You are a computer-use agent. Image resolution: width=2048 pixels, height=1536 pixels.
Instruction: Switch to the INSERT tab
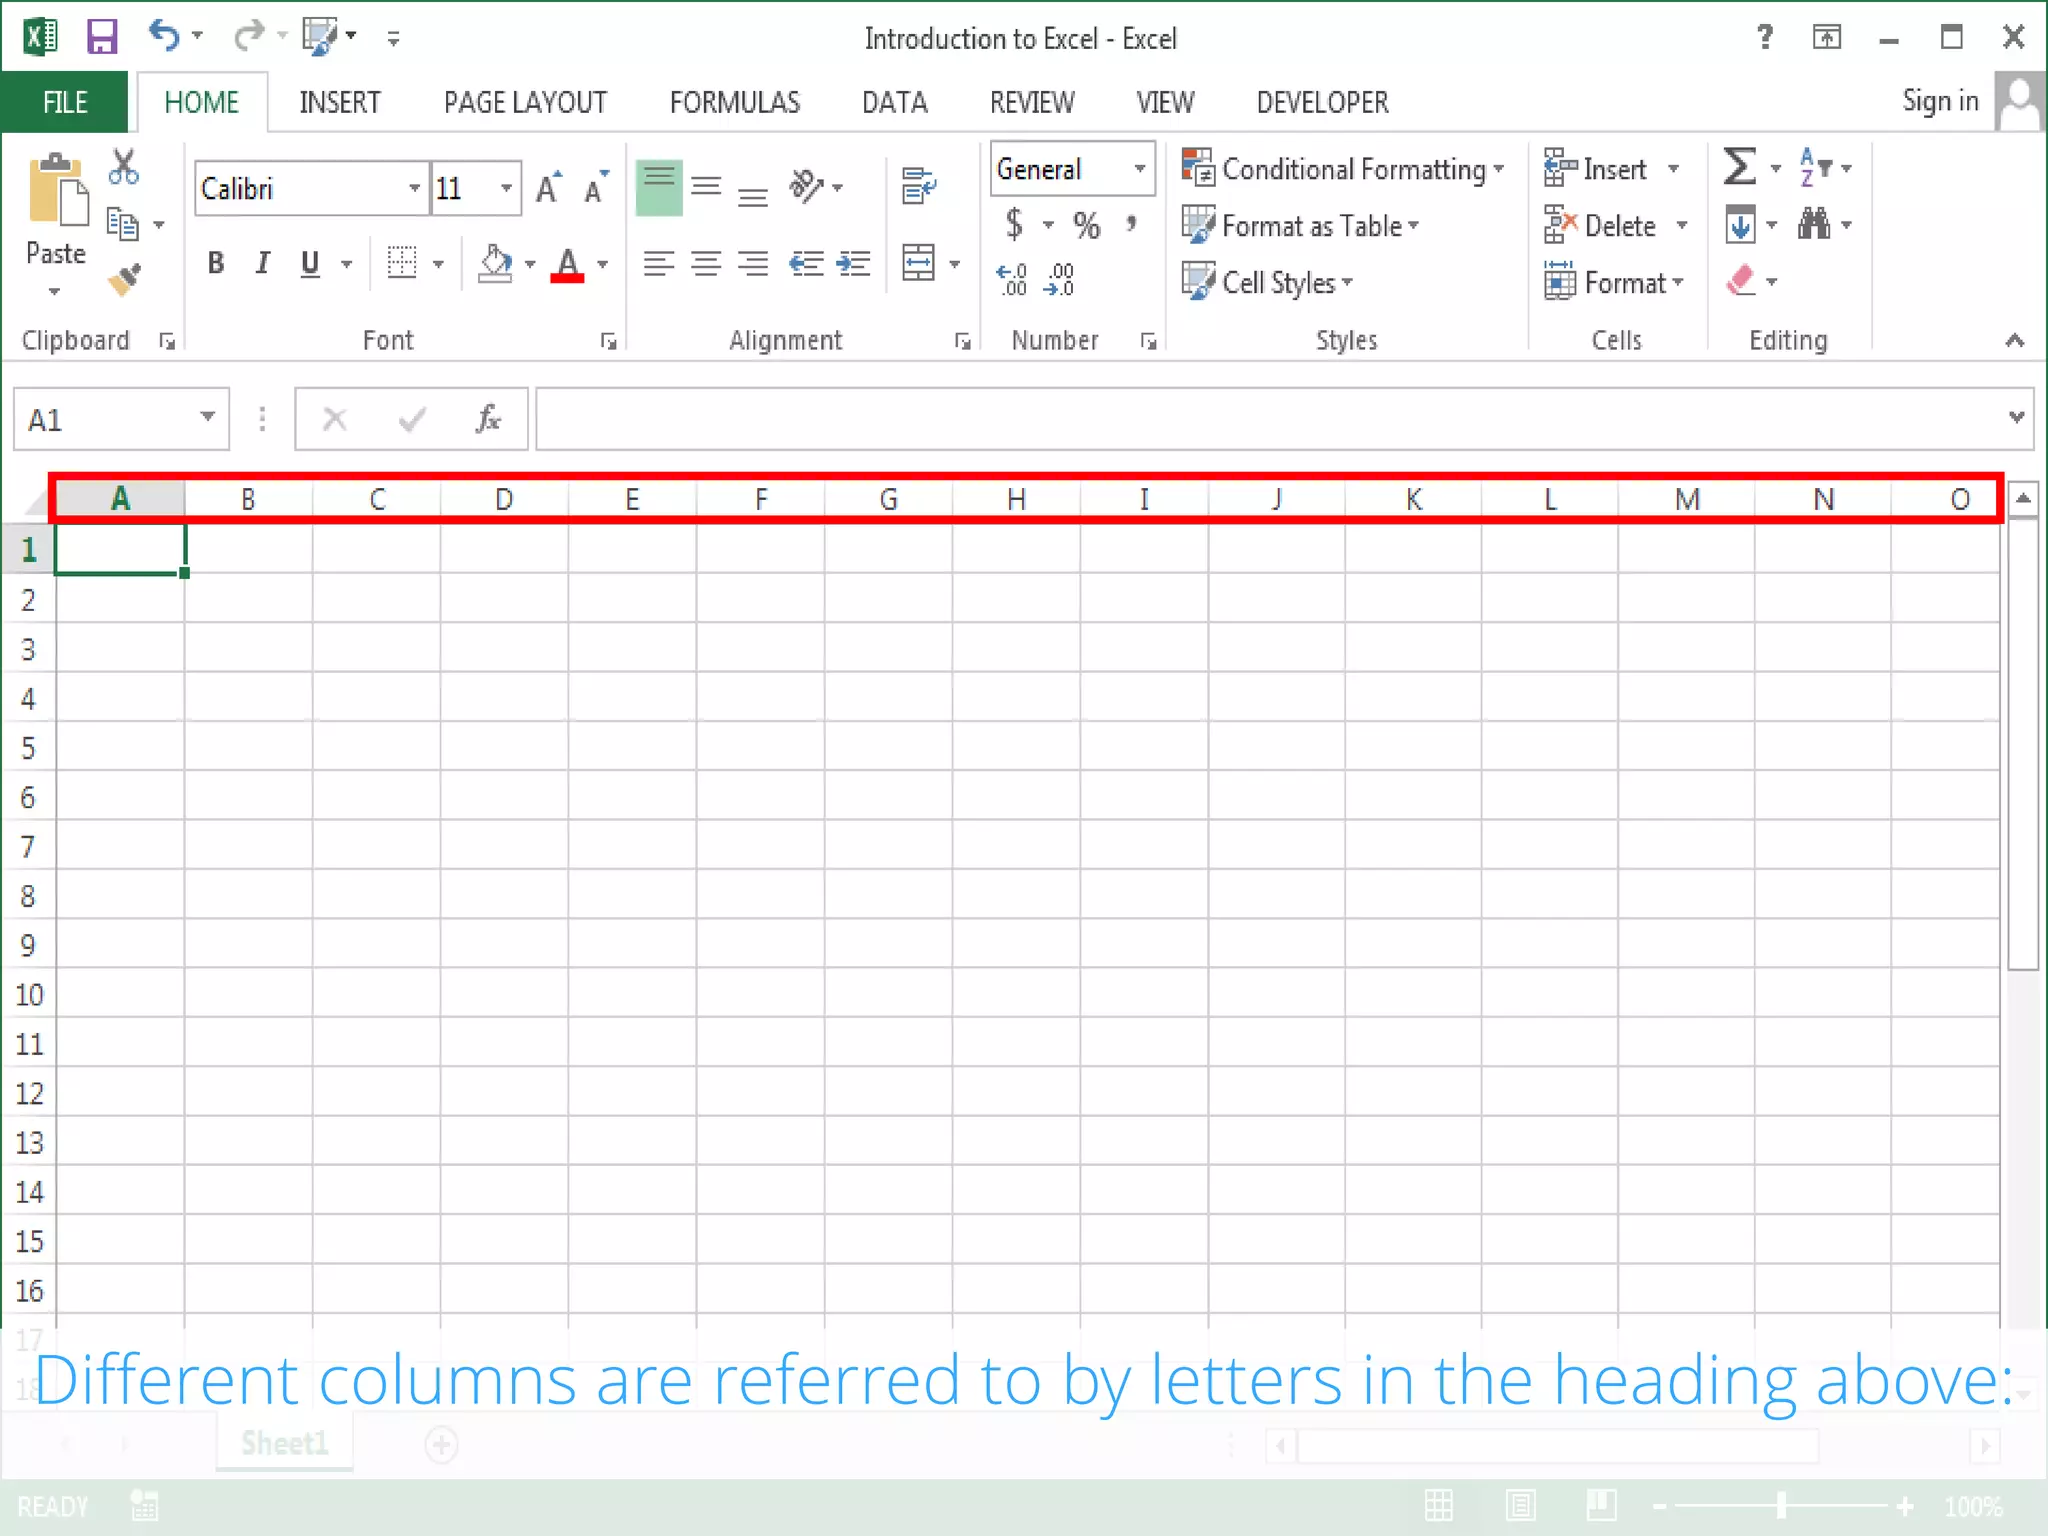[340, 102]
